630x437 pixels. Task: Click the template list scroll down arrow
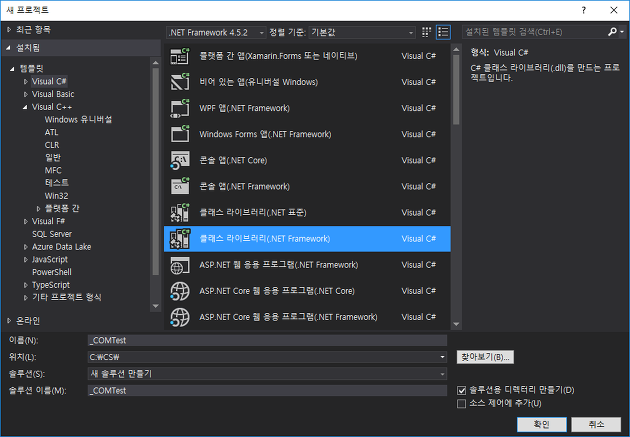[456, 324]
